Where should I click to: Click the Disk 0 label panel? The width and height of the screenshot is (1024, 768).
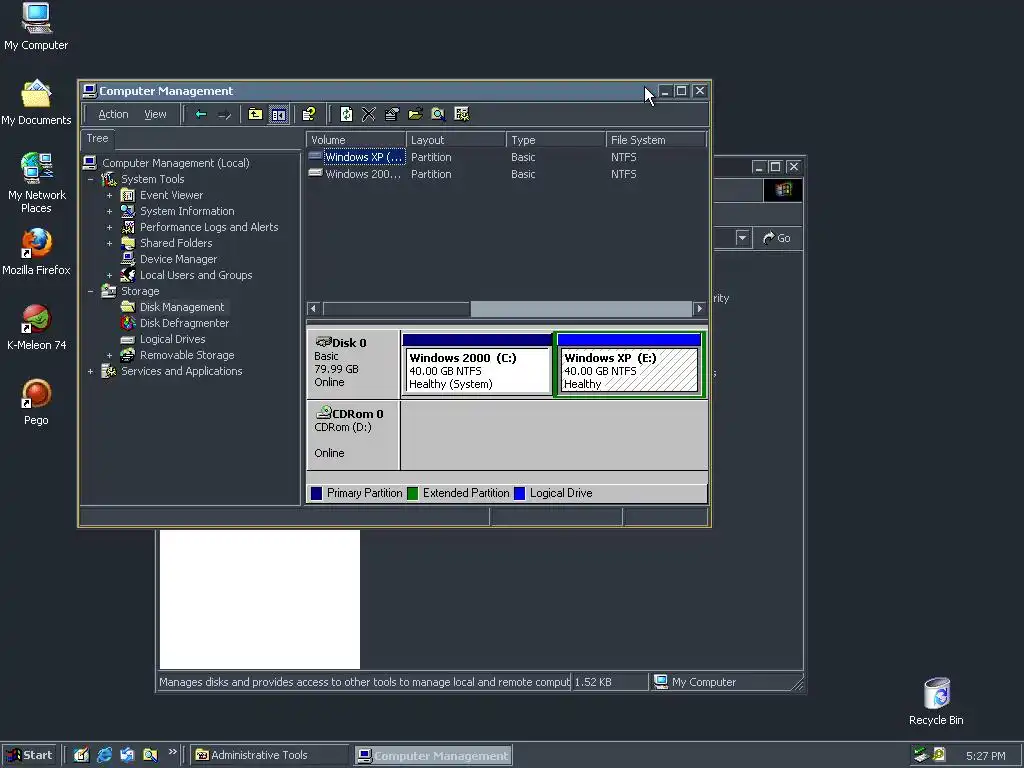coord(353,364)
